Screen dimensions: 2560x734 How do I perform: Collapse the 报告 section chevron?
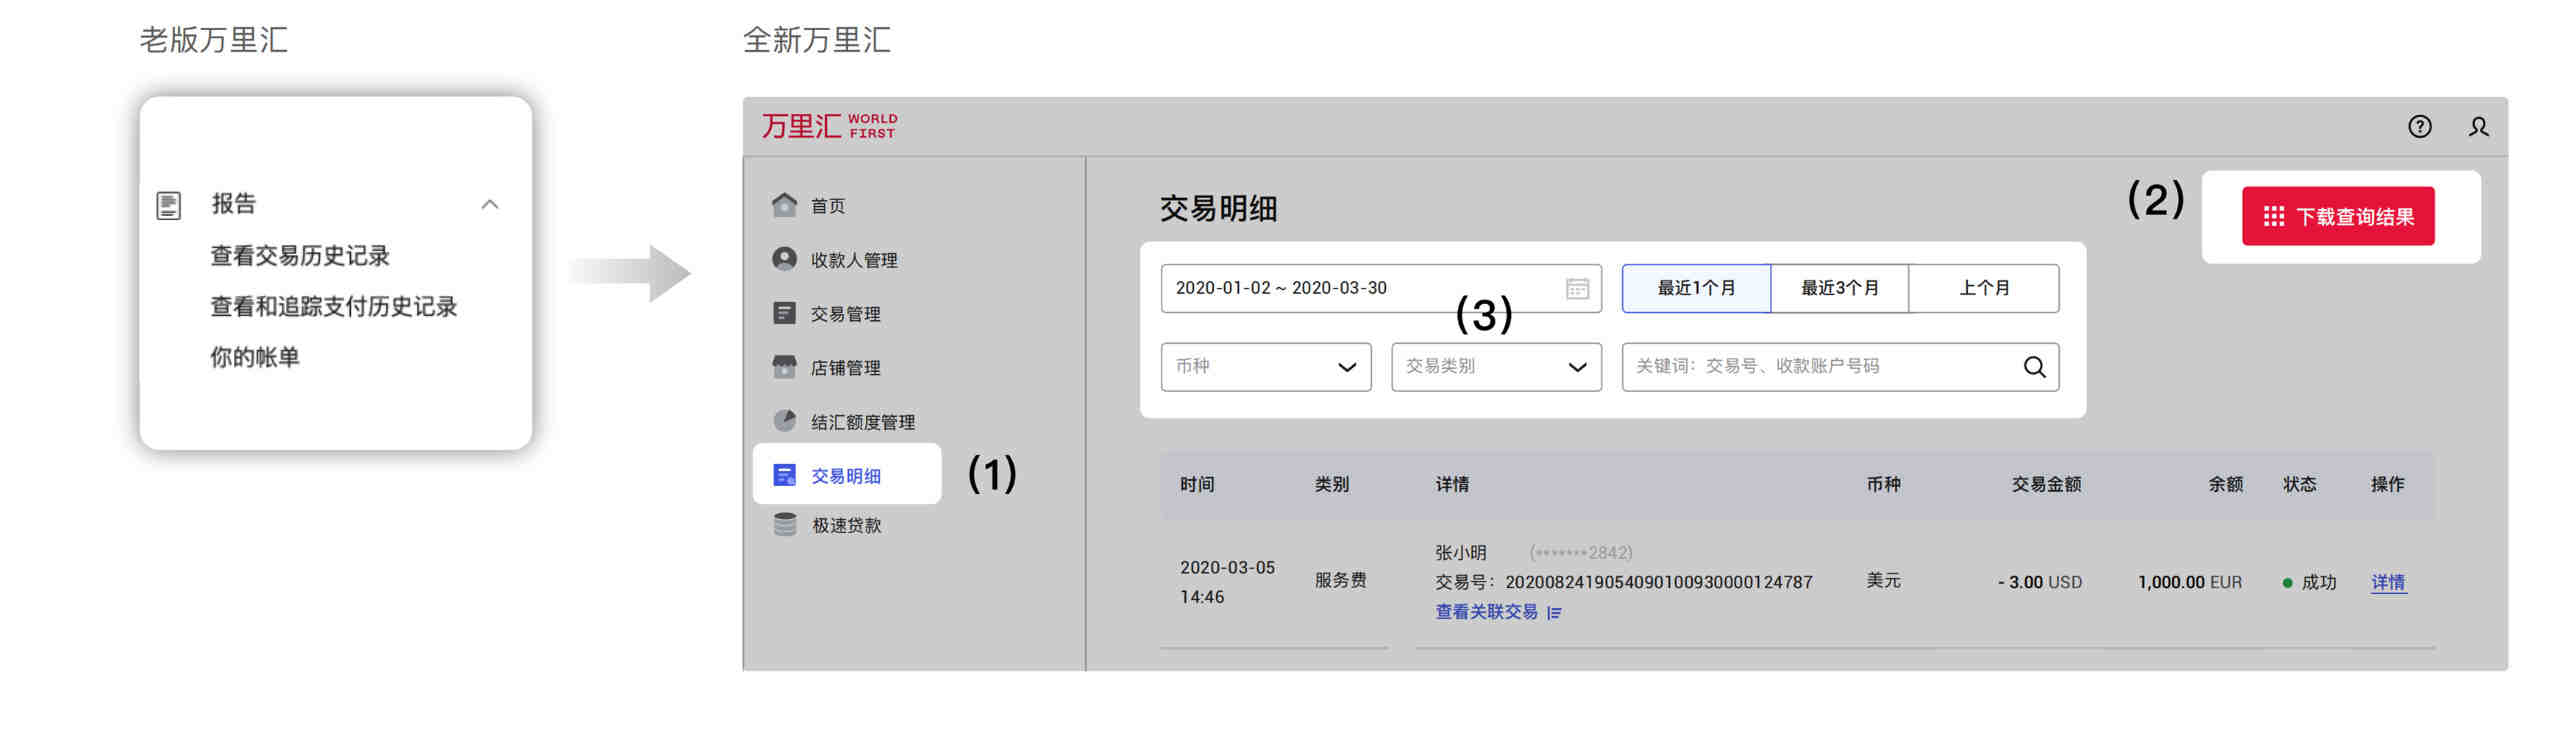pyautogui.click(x=490, y=205)
